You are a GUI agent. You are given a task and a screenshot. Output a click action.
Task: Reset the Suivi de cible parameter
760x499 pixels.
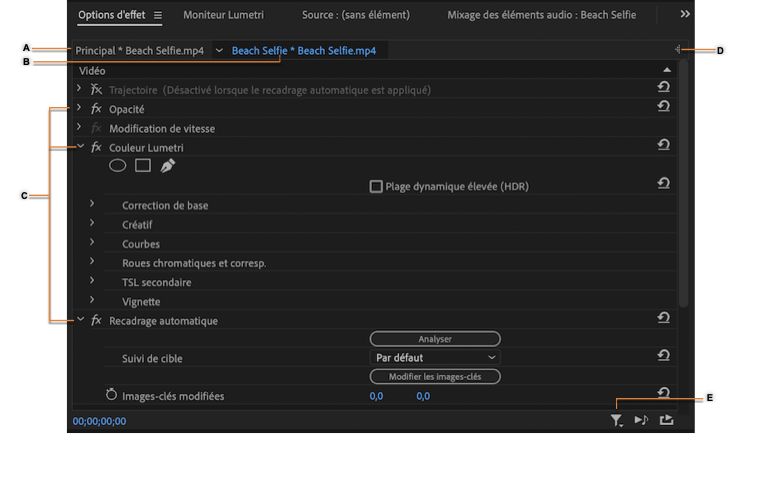point(664,356)
